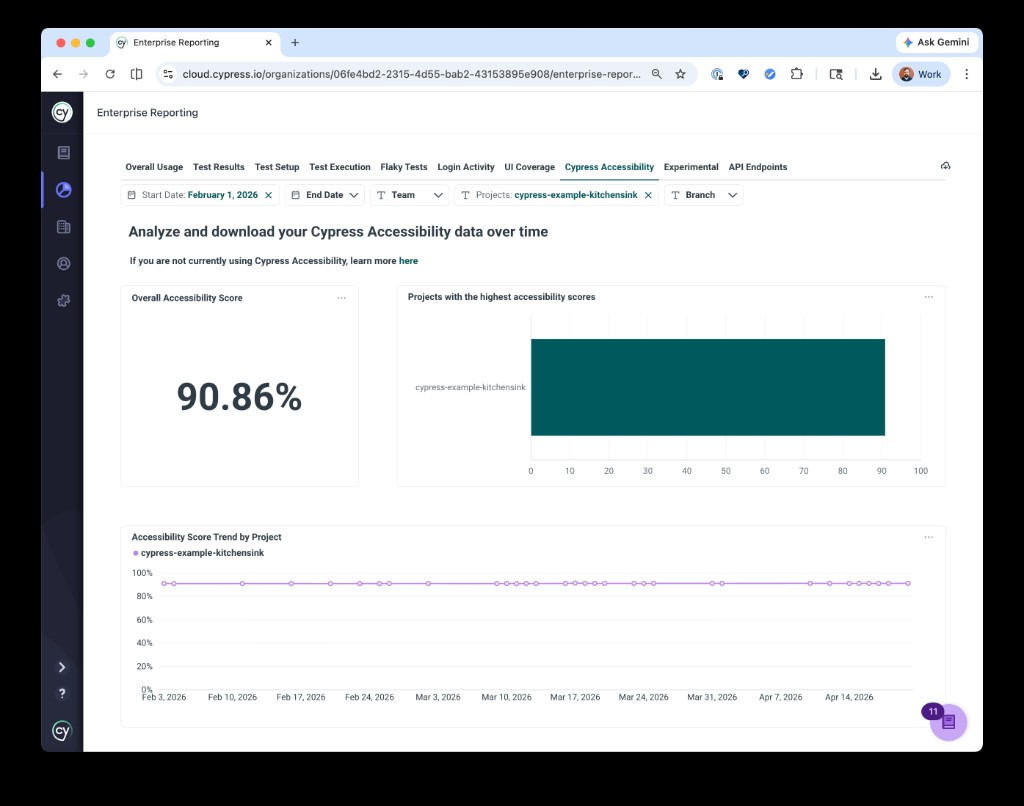Click the tab search icon in toolbar
Screen dimensions: 1024x806
point(836,74)
